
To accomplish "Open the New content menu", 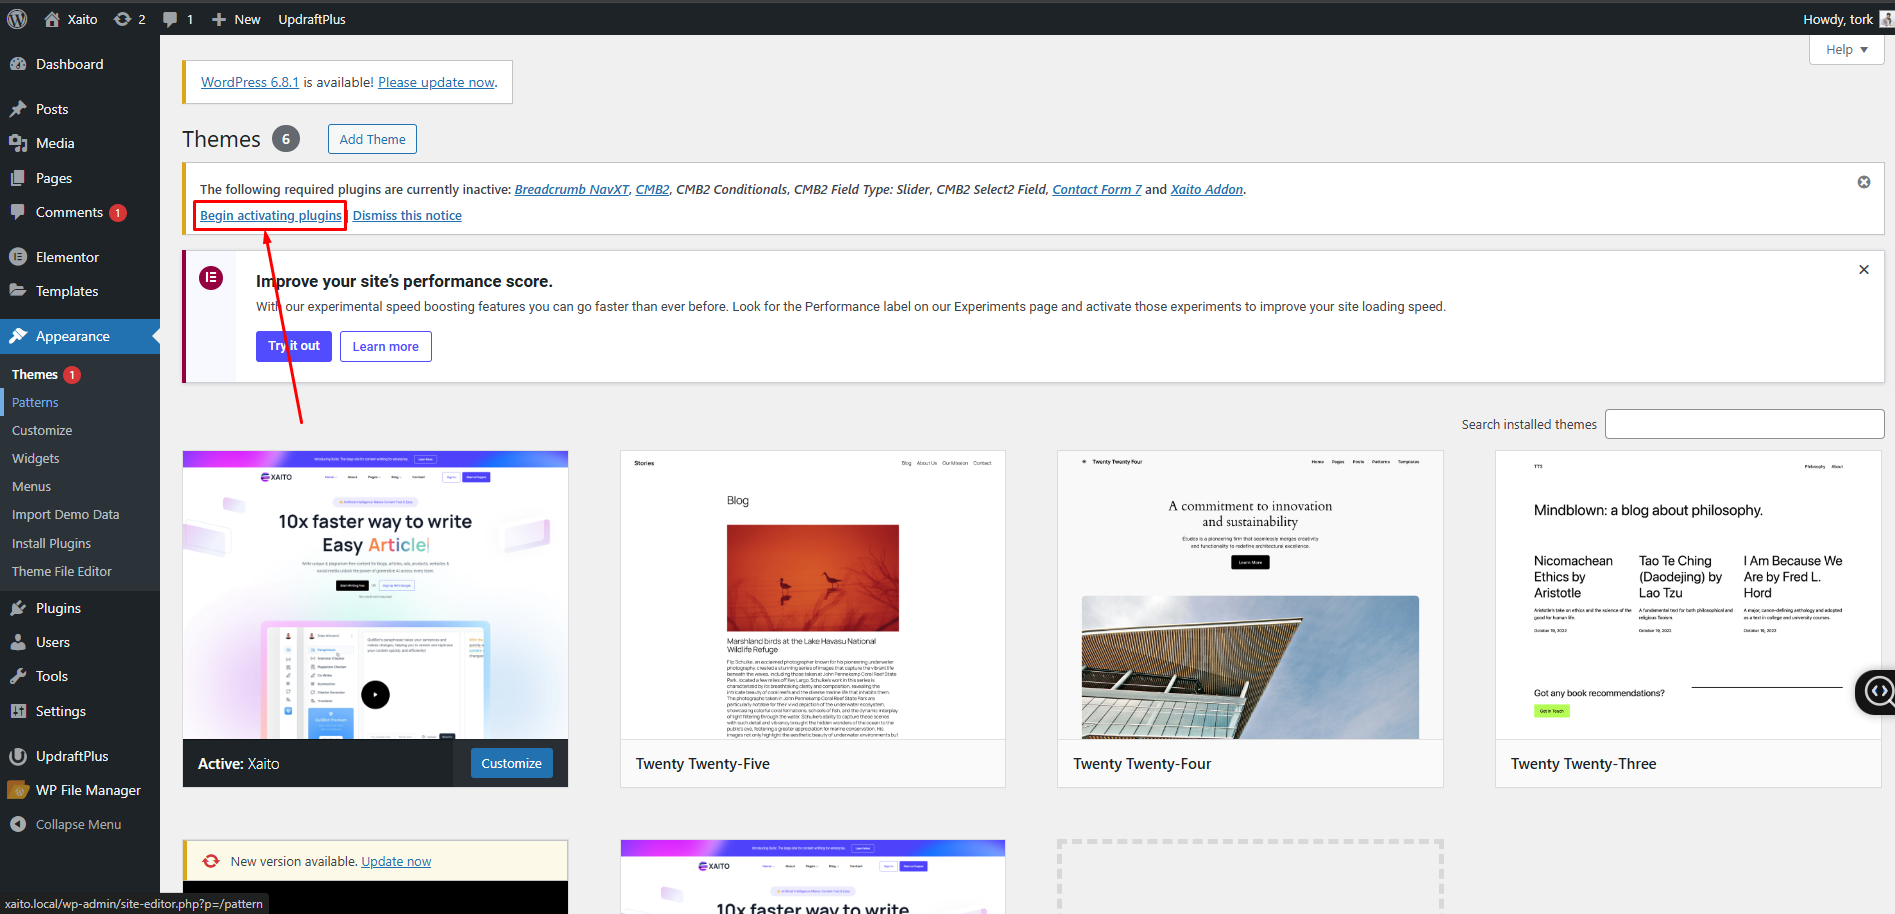I will tap(236, 19).
